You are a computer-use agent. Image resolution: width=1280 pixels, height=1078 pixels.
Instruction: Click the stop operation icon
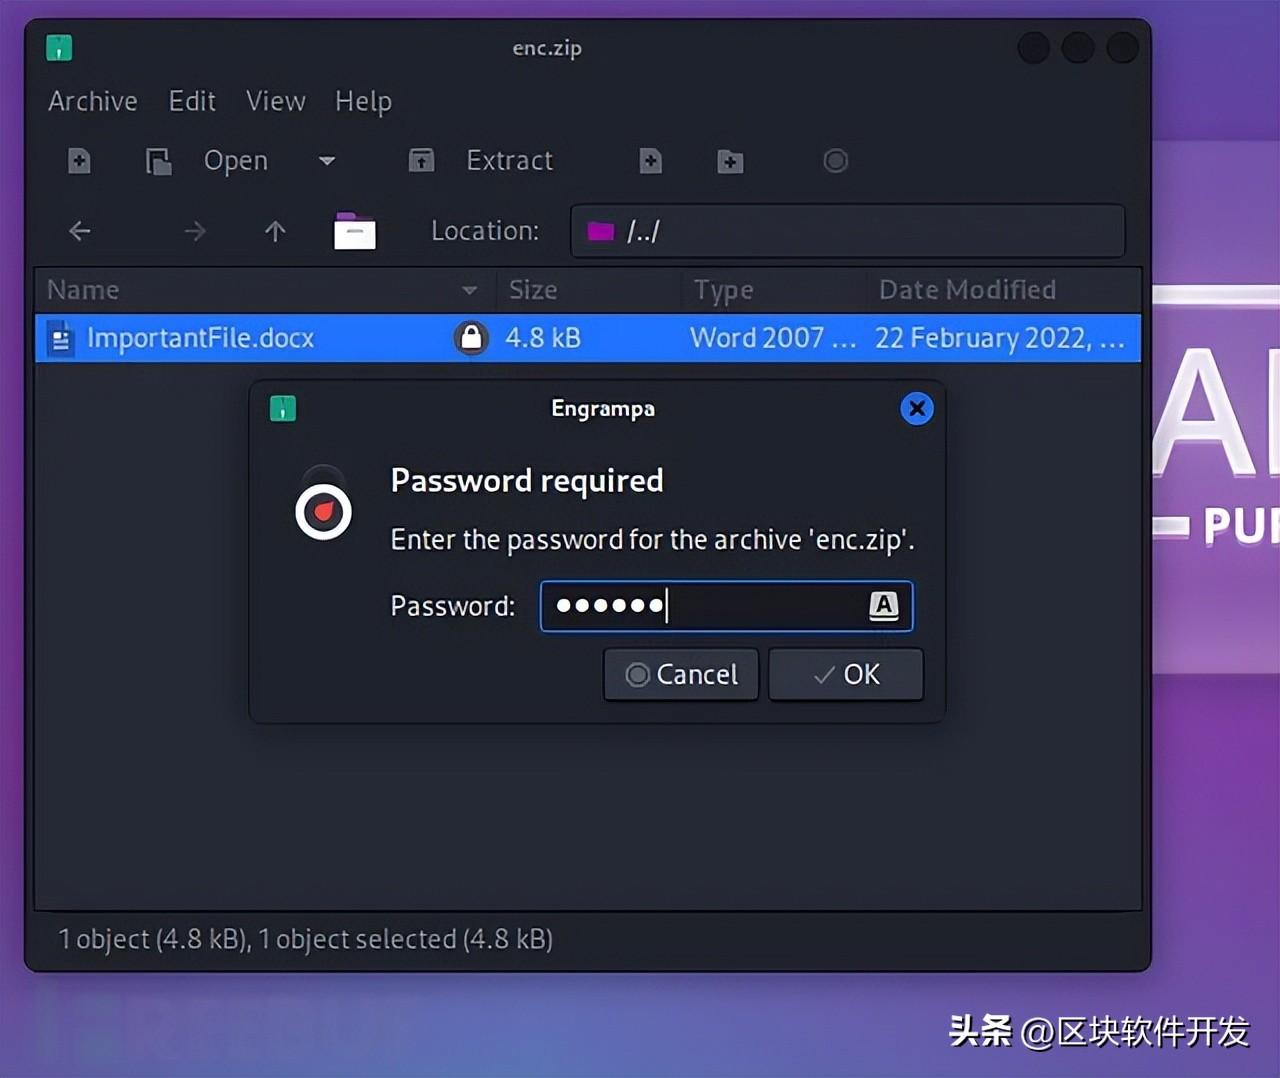835,161
